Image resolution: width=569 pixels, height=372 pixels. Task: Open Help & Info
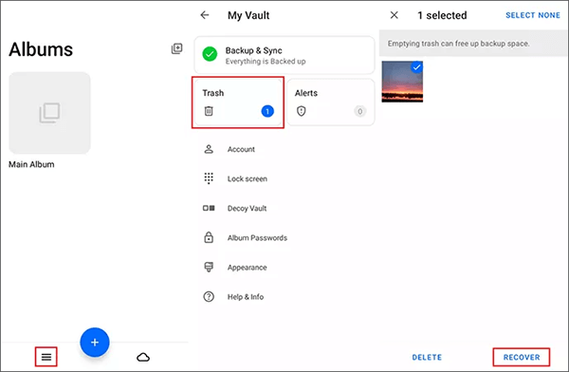tap(284, 297)
